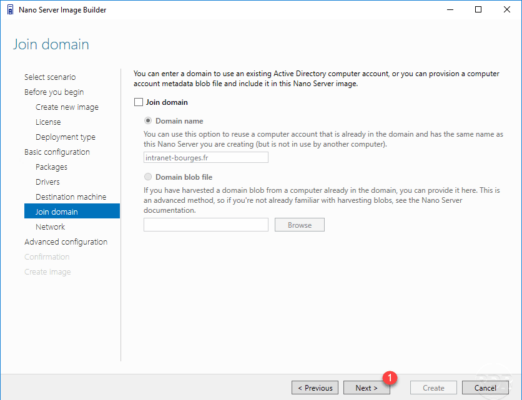Open the Basic configuration step
This screenshot has width=522, height=400.
click(57, 152)
